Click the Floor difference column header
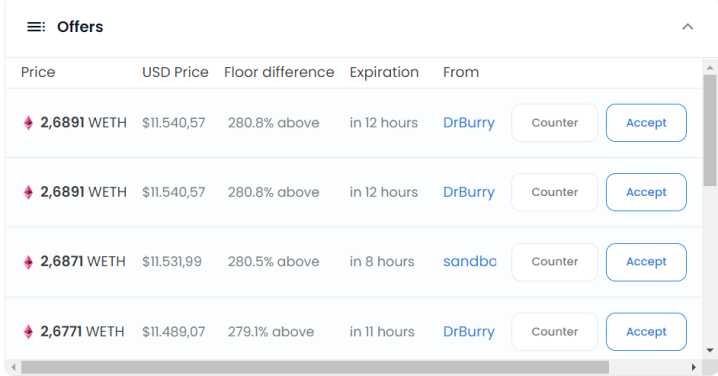Screen dimensions: 718x376 click(x=279, y=72)
